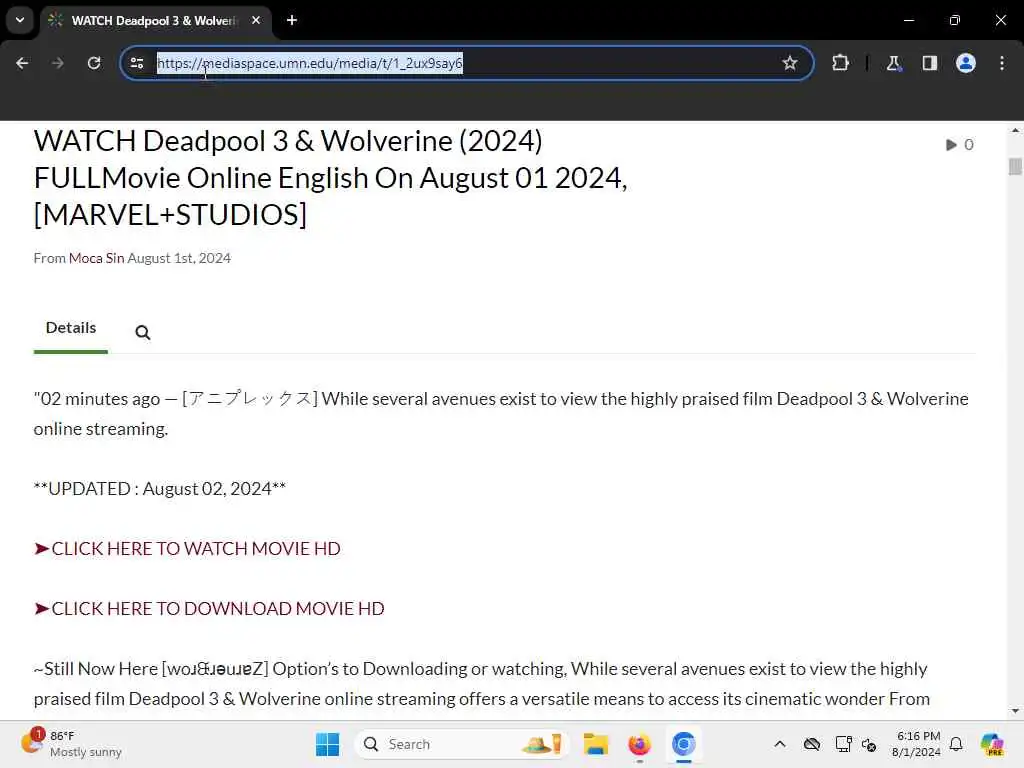Click the forward navigation arrow
Image resolution: width=1024 pixels, height=768 pixels.
(57, 63)
